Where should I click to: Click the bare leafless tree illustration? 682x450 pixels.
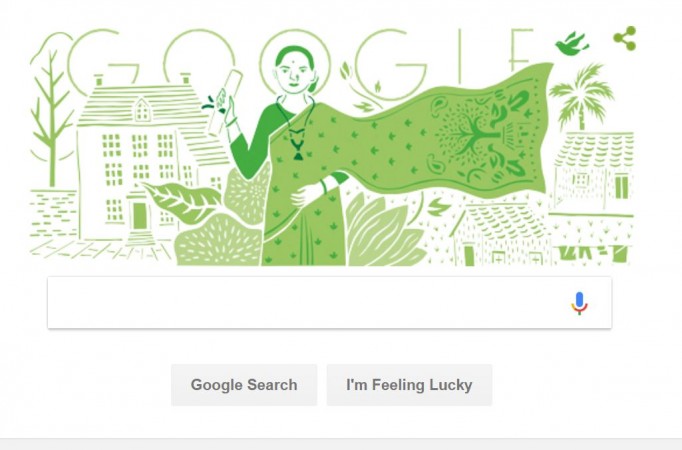50,117
